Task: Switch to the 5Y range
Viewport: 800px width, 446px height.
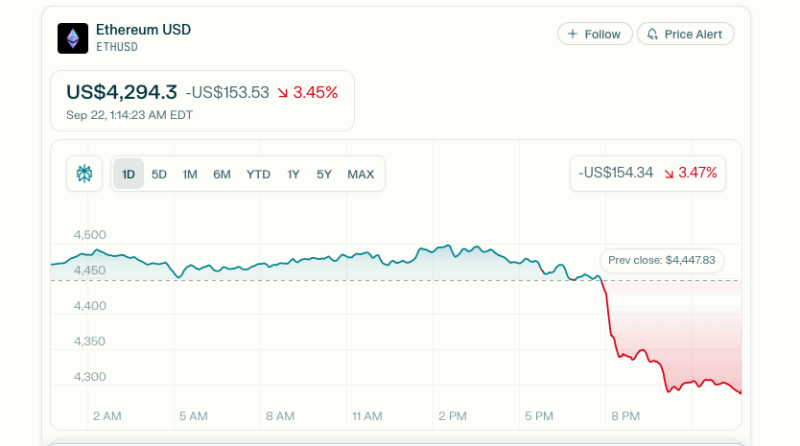Action: coord(324,174)
